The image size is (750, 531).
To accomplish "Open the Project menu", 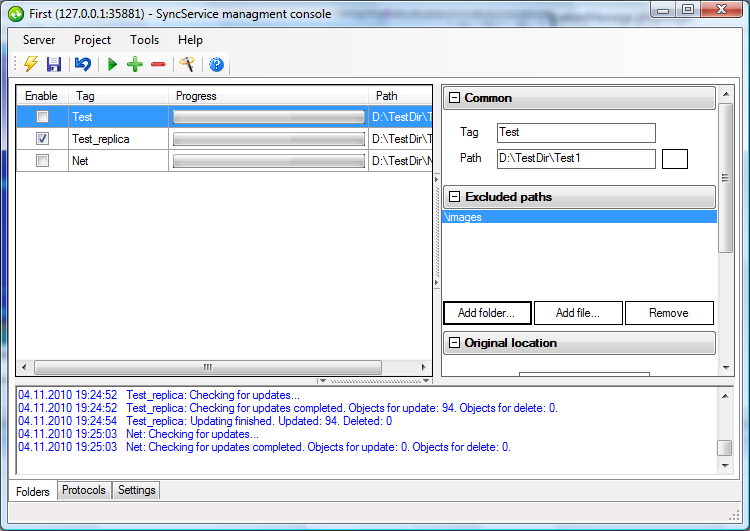I will pos(92,40).
